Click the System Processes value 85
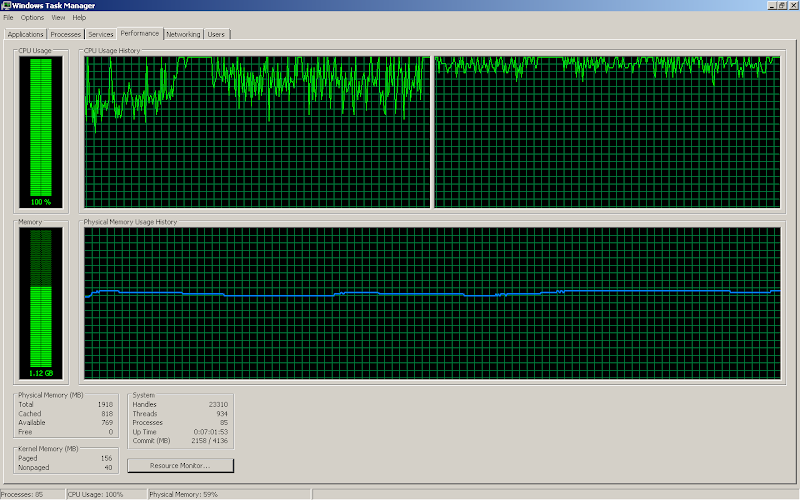 tap(224, 422)
